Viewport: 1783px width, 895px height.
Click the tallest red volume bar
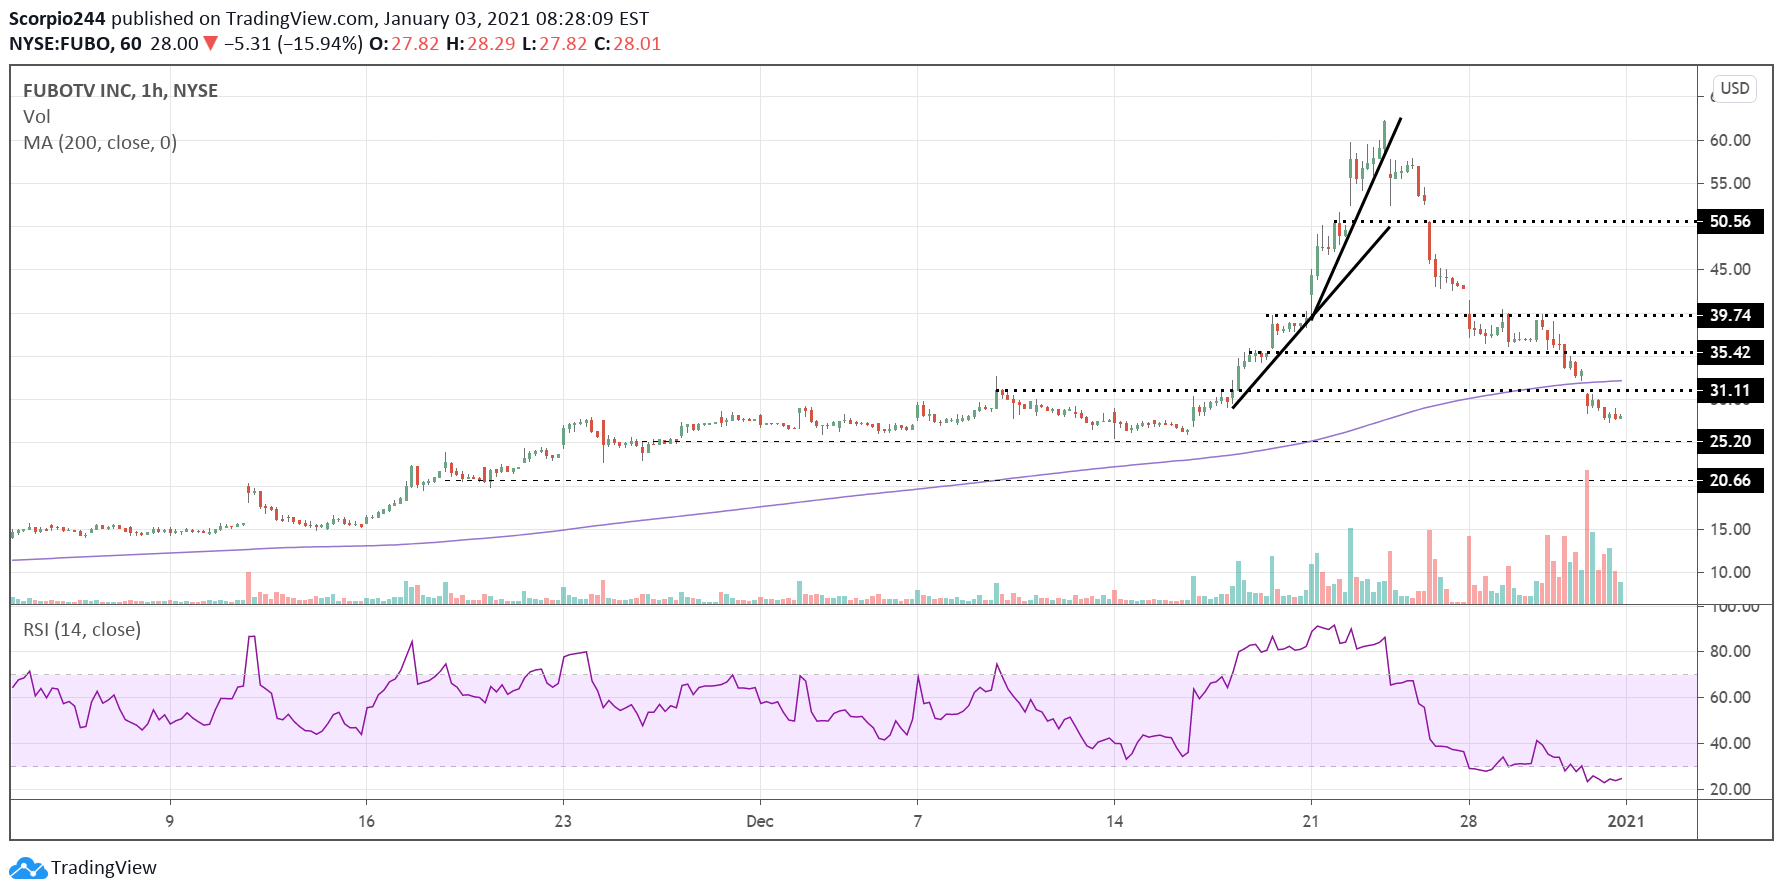(x=1587, y=537)
